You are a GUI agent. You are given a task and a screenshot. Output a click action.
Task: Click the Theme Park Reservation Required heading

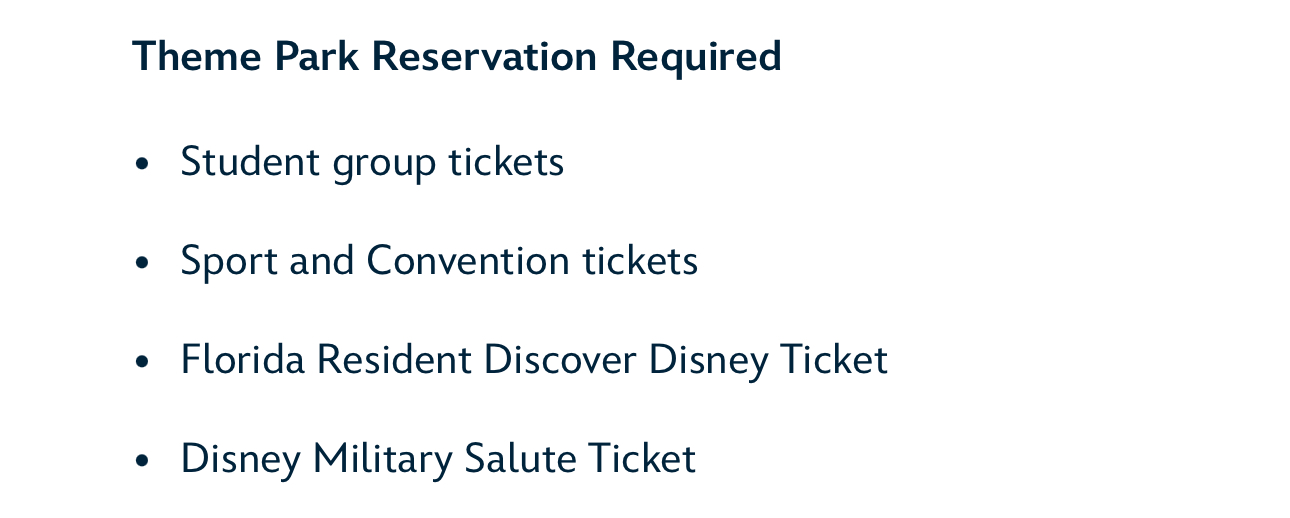coord(457,56)
